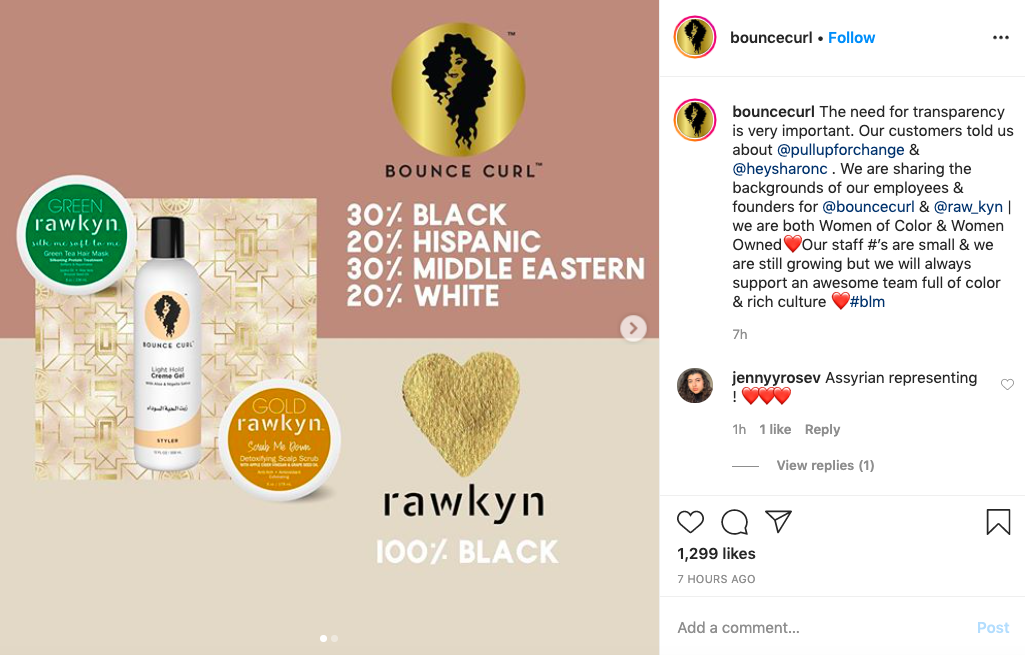
Task: Open the @heysharonc mention link
Action: point(780,169)
